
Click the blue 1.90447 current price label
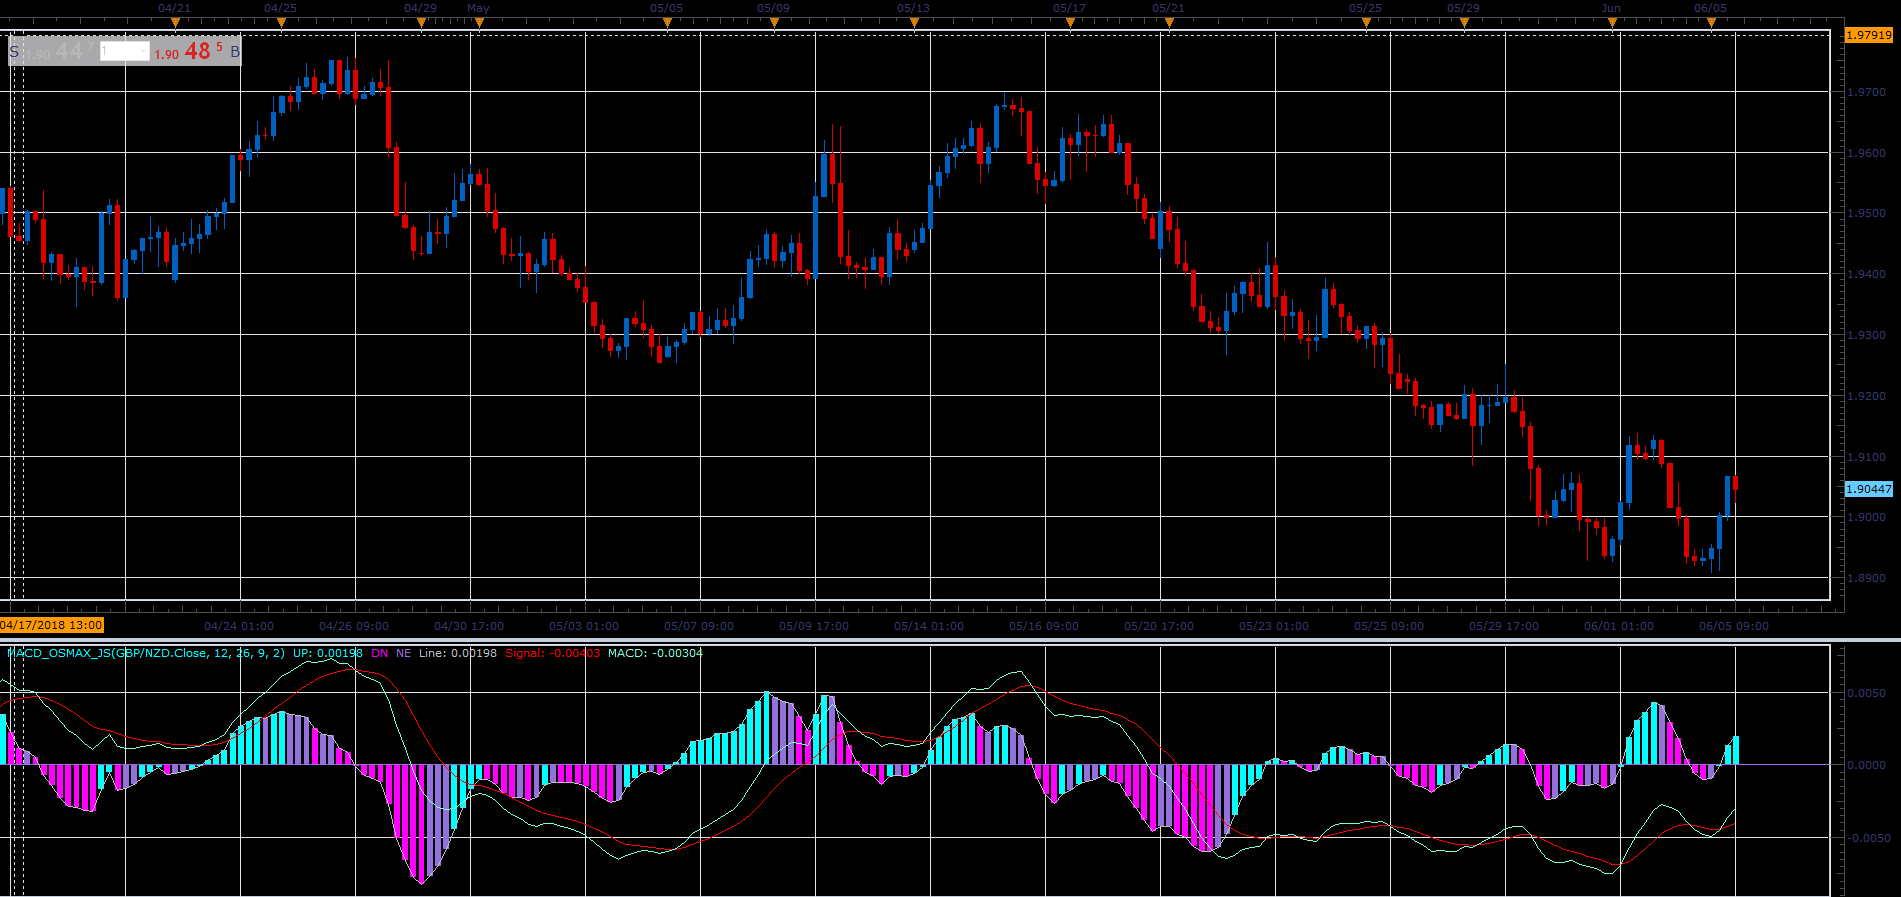point(1869,489)
